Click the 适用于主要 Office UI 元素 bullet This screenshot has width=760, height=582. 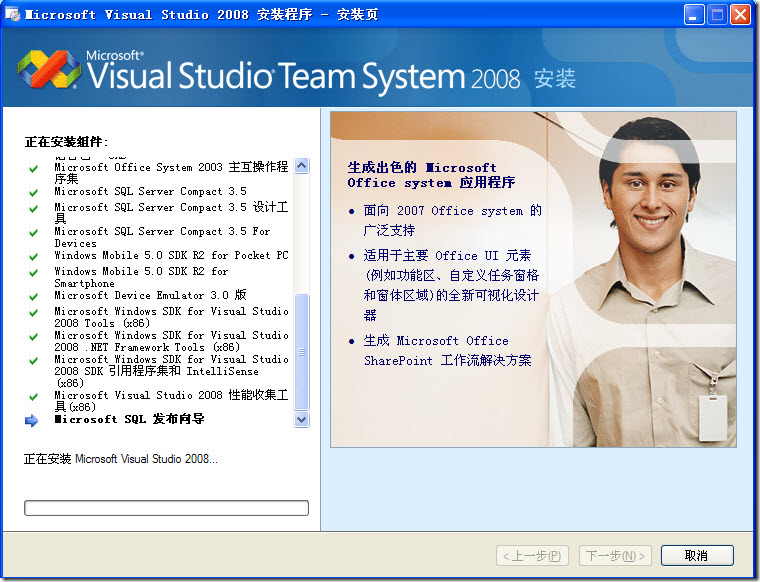tap(452, 285)
